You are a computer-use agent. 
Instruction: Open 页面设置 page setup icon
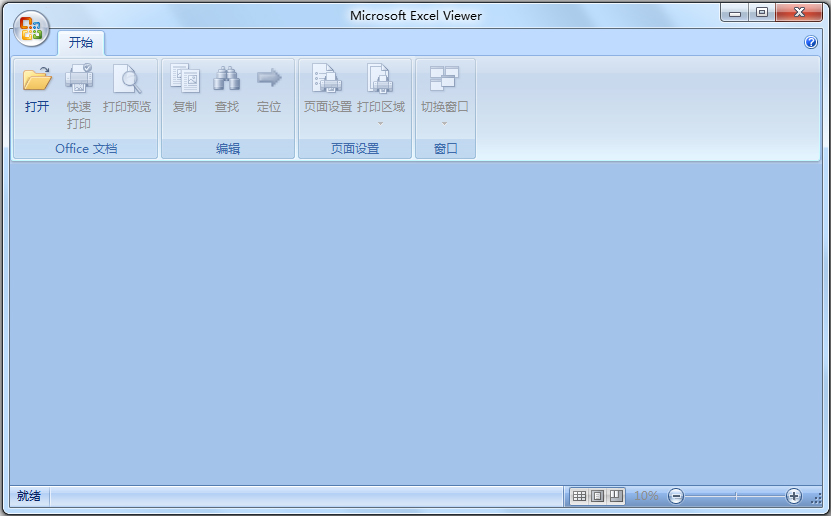pyautogui.click(x=327, y=78)
